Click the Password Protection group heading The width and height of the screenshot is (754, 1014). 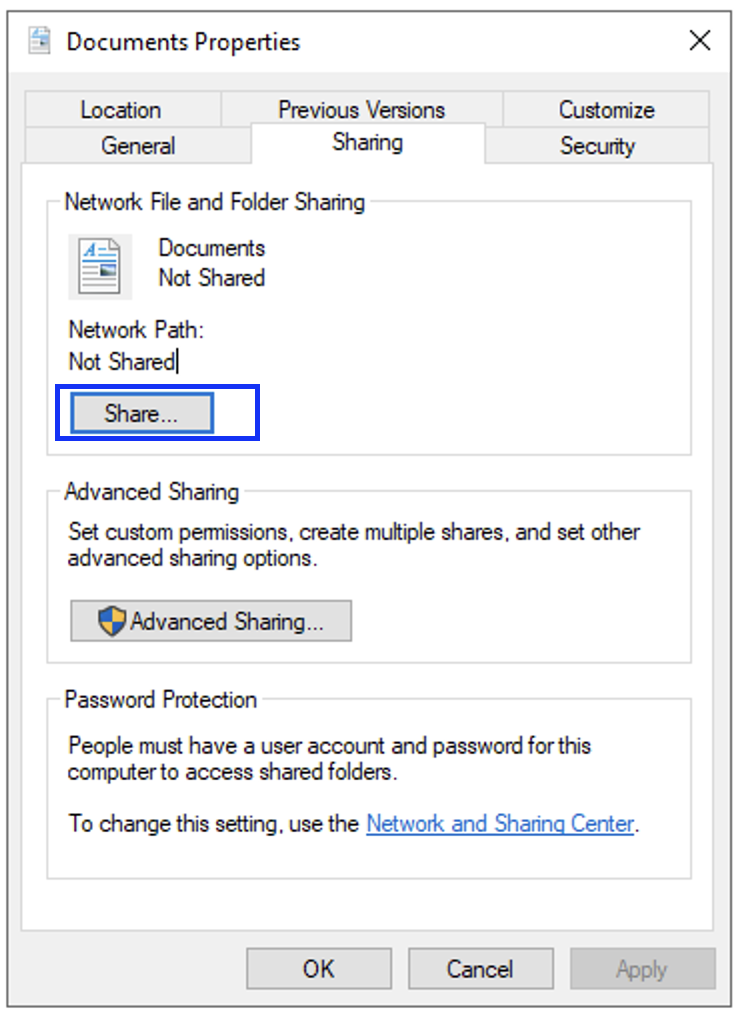[x=161, y=699]
